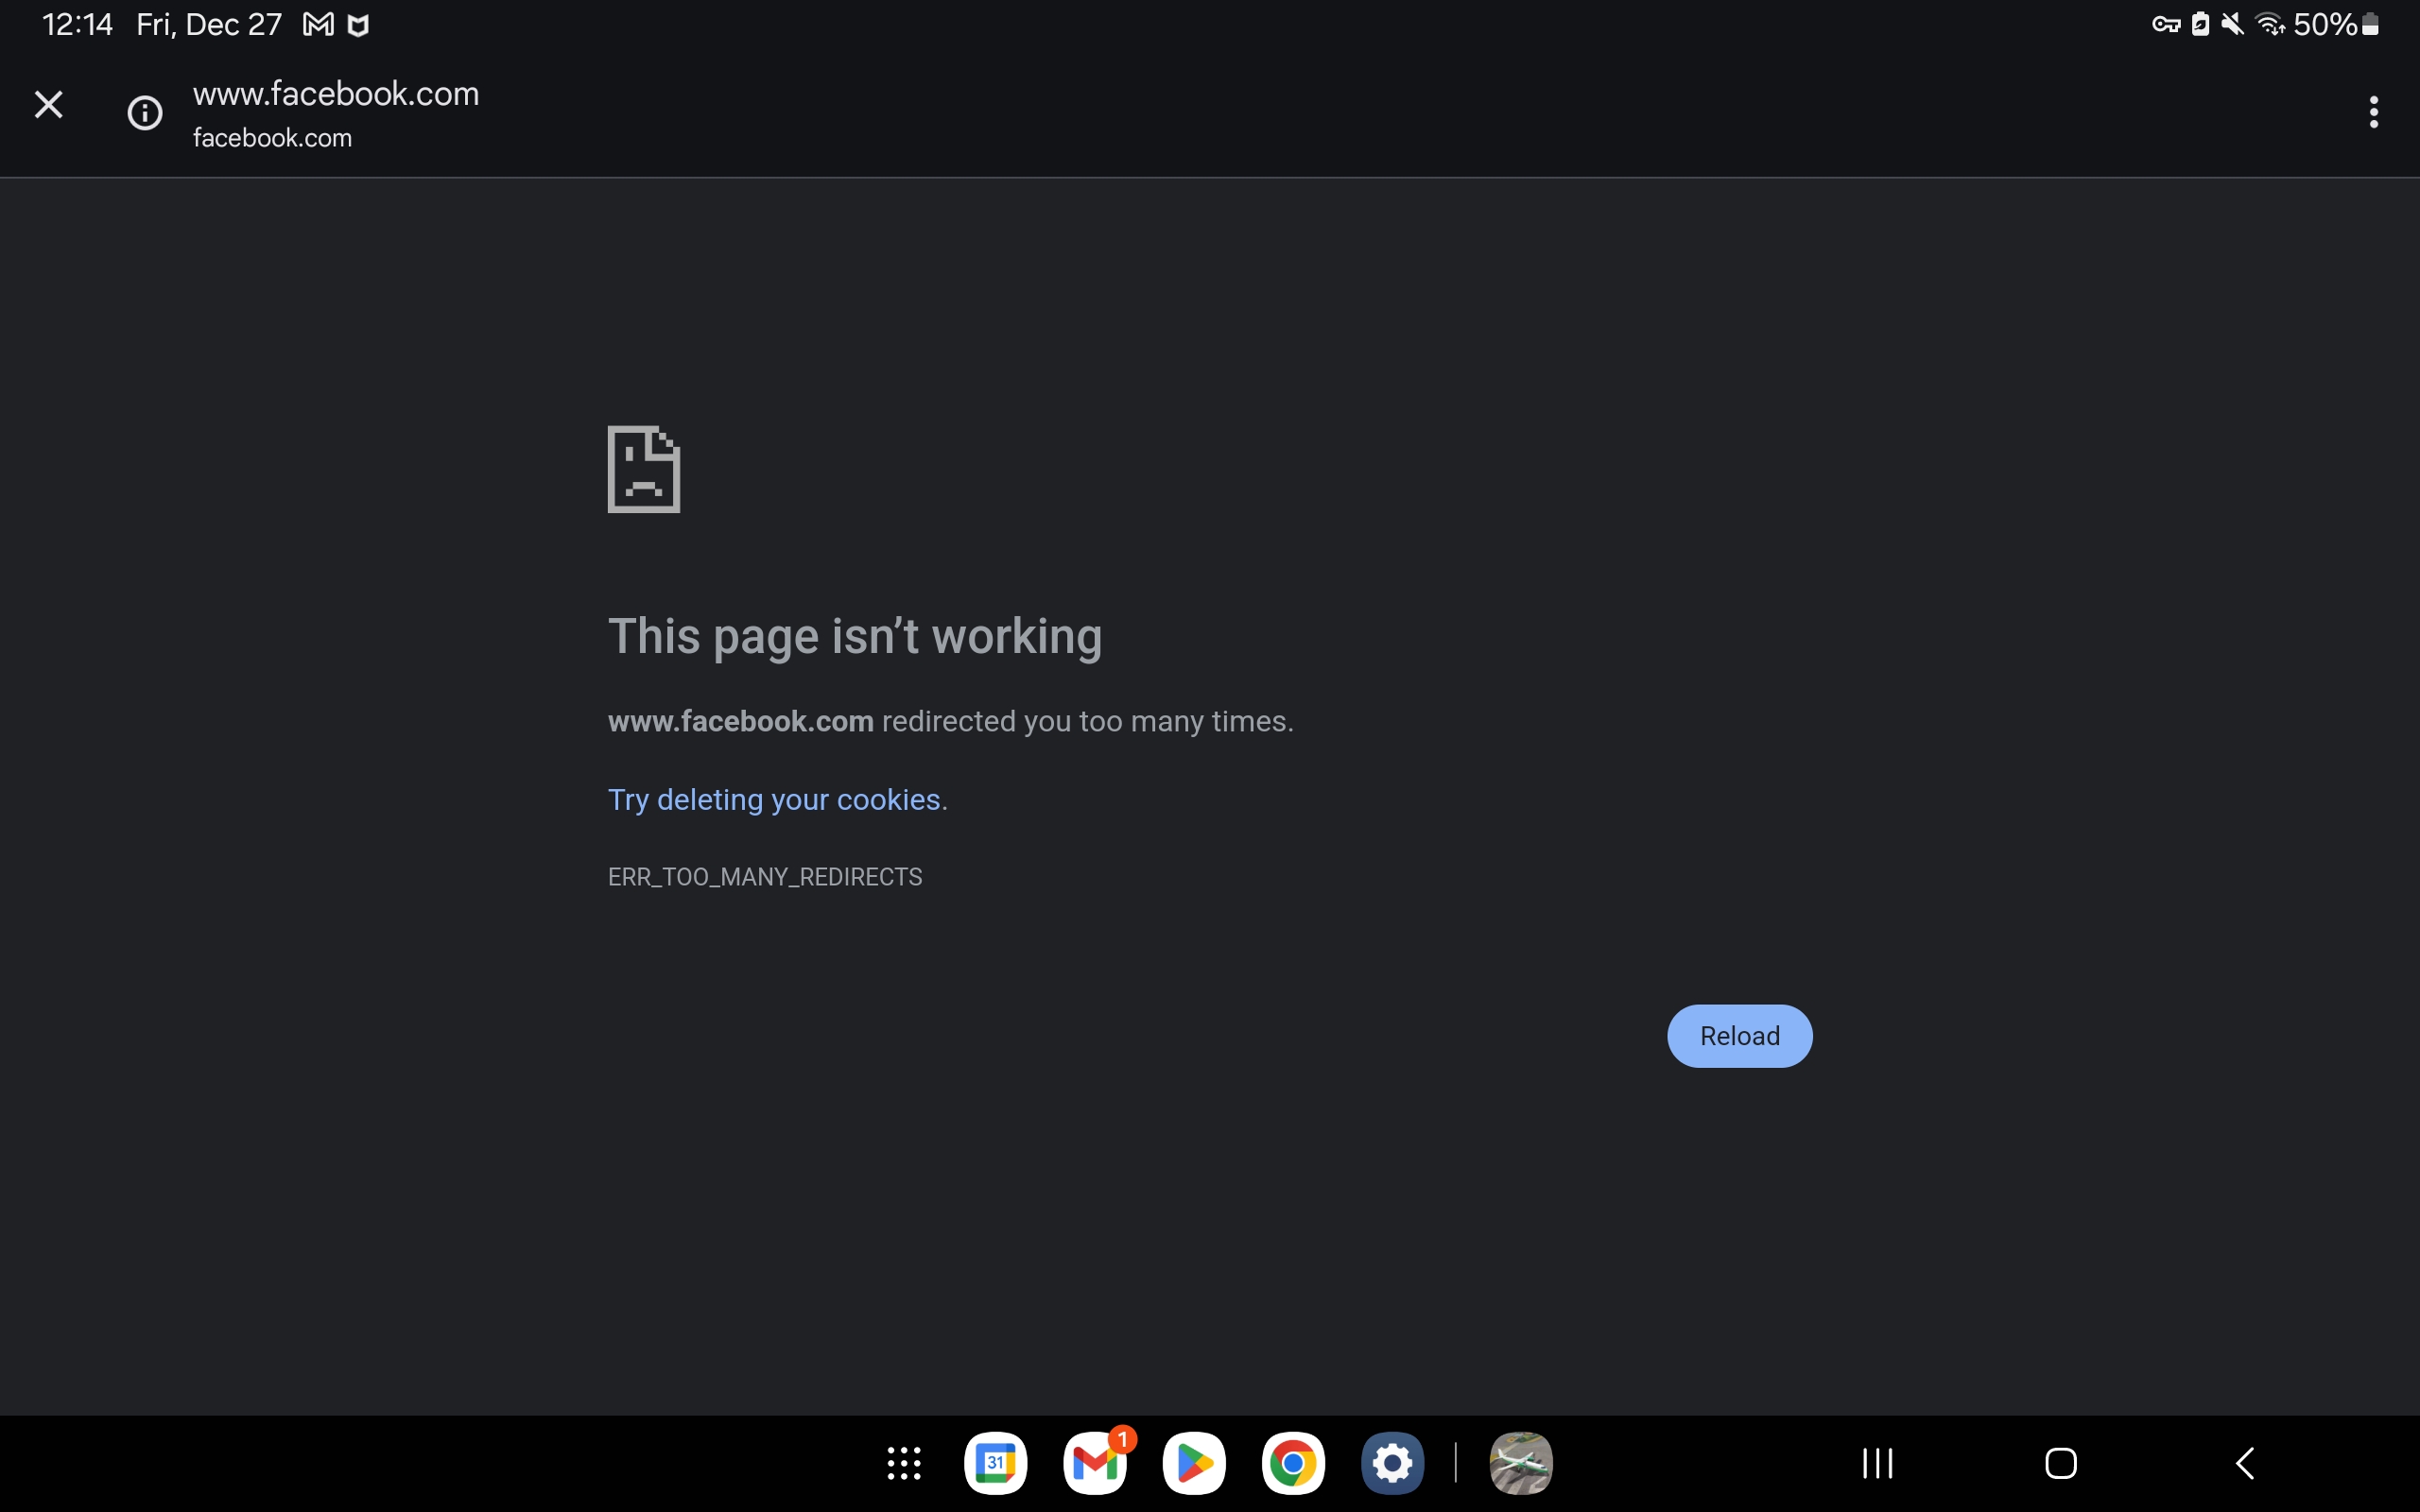Tap the facebook.com domain subtitle

pos(272,138)
